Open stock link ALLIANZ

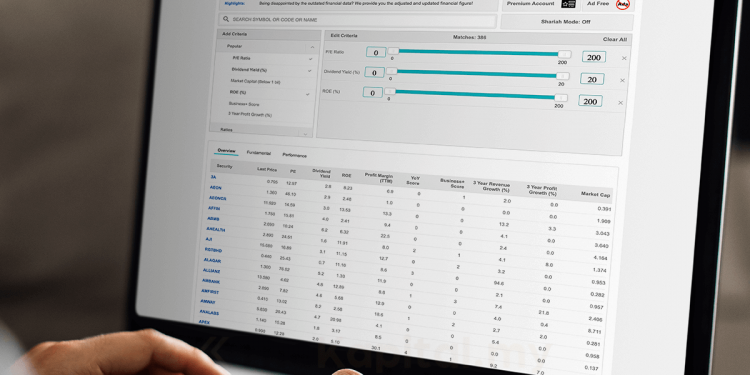tap(211, 271)
